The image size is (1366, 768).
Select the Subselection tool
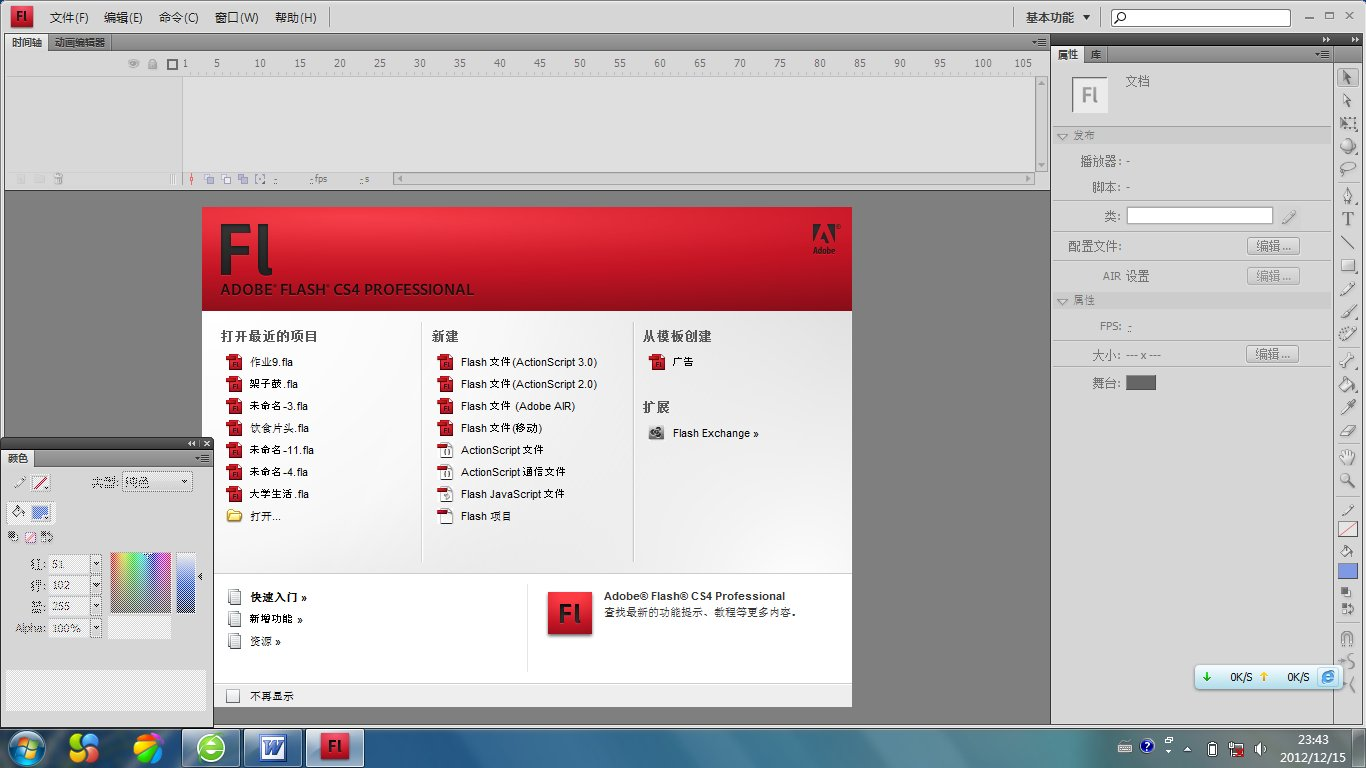point(1347,100)
